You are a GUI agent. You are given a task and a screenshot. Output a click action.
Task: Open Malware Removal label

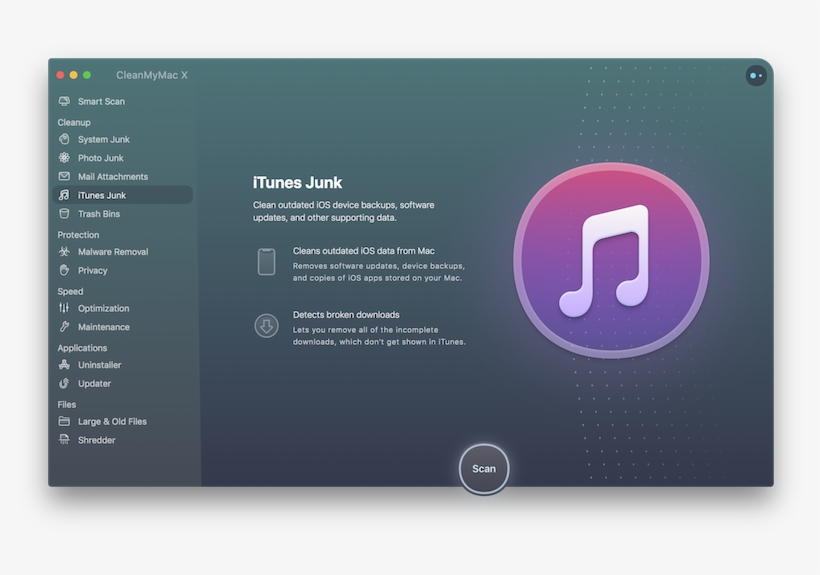(x=113, y=251)
